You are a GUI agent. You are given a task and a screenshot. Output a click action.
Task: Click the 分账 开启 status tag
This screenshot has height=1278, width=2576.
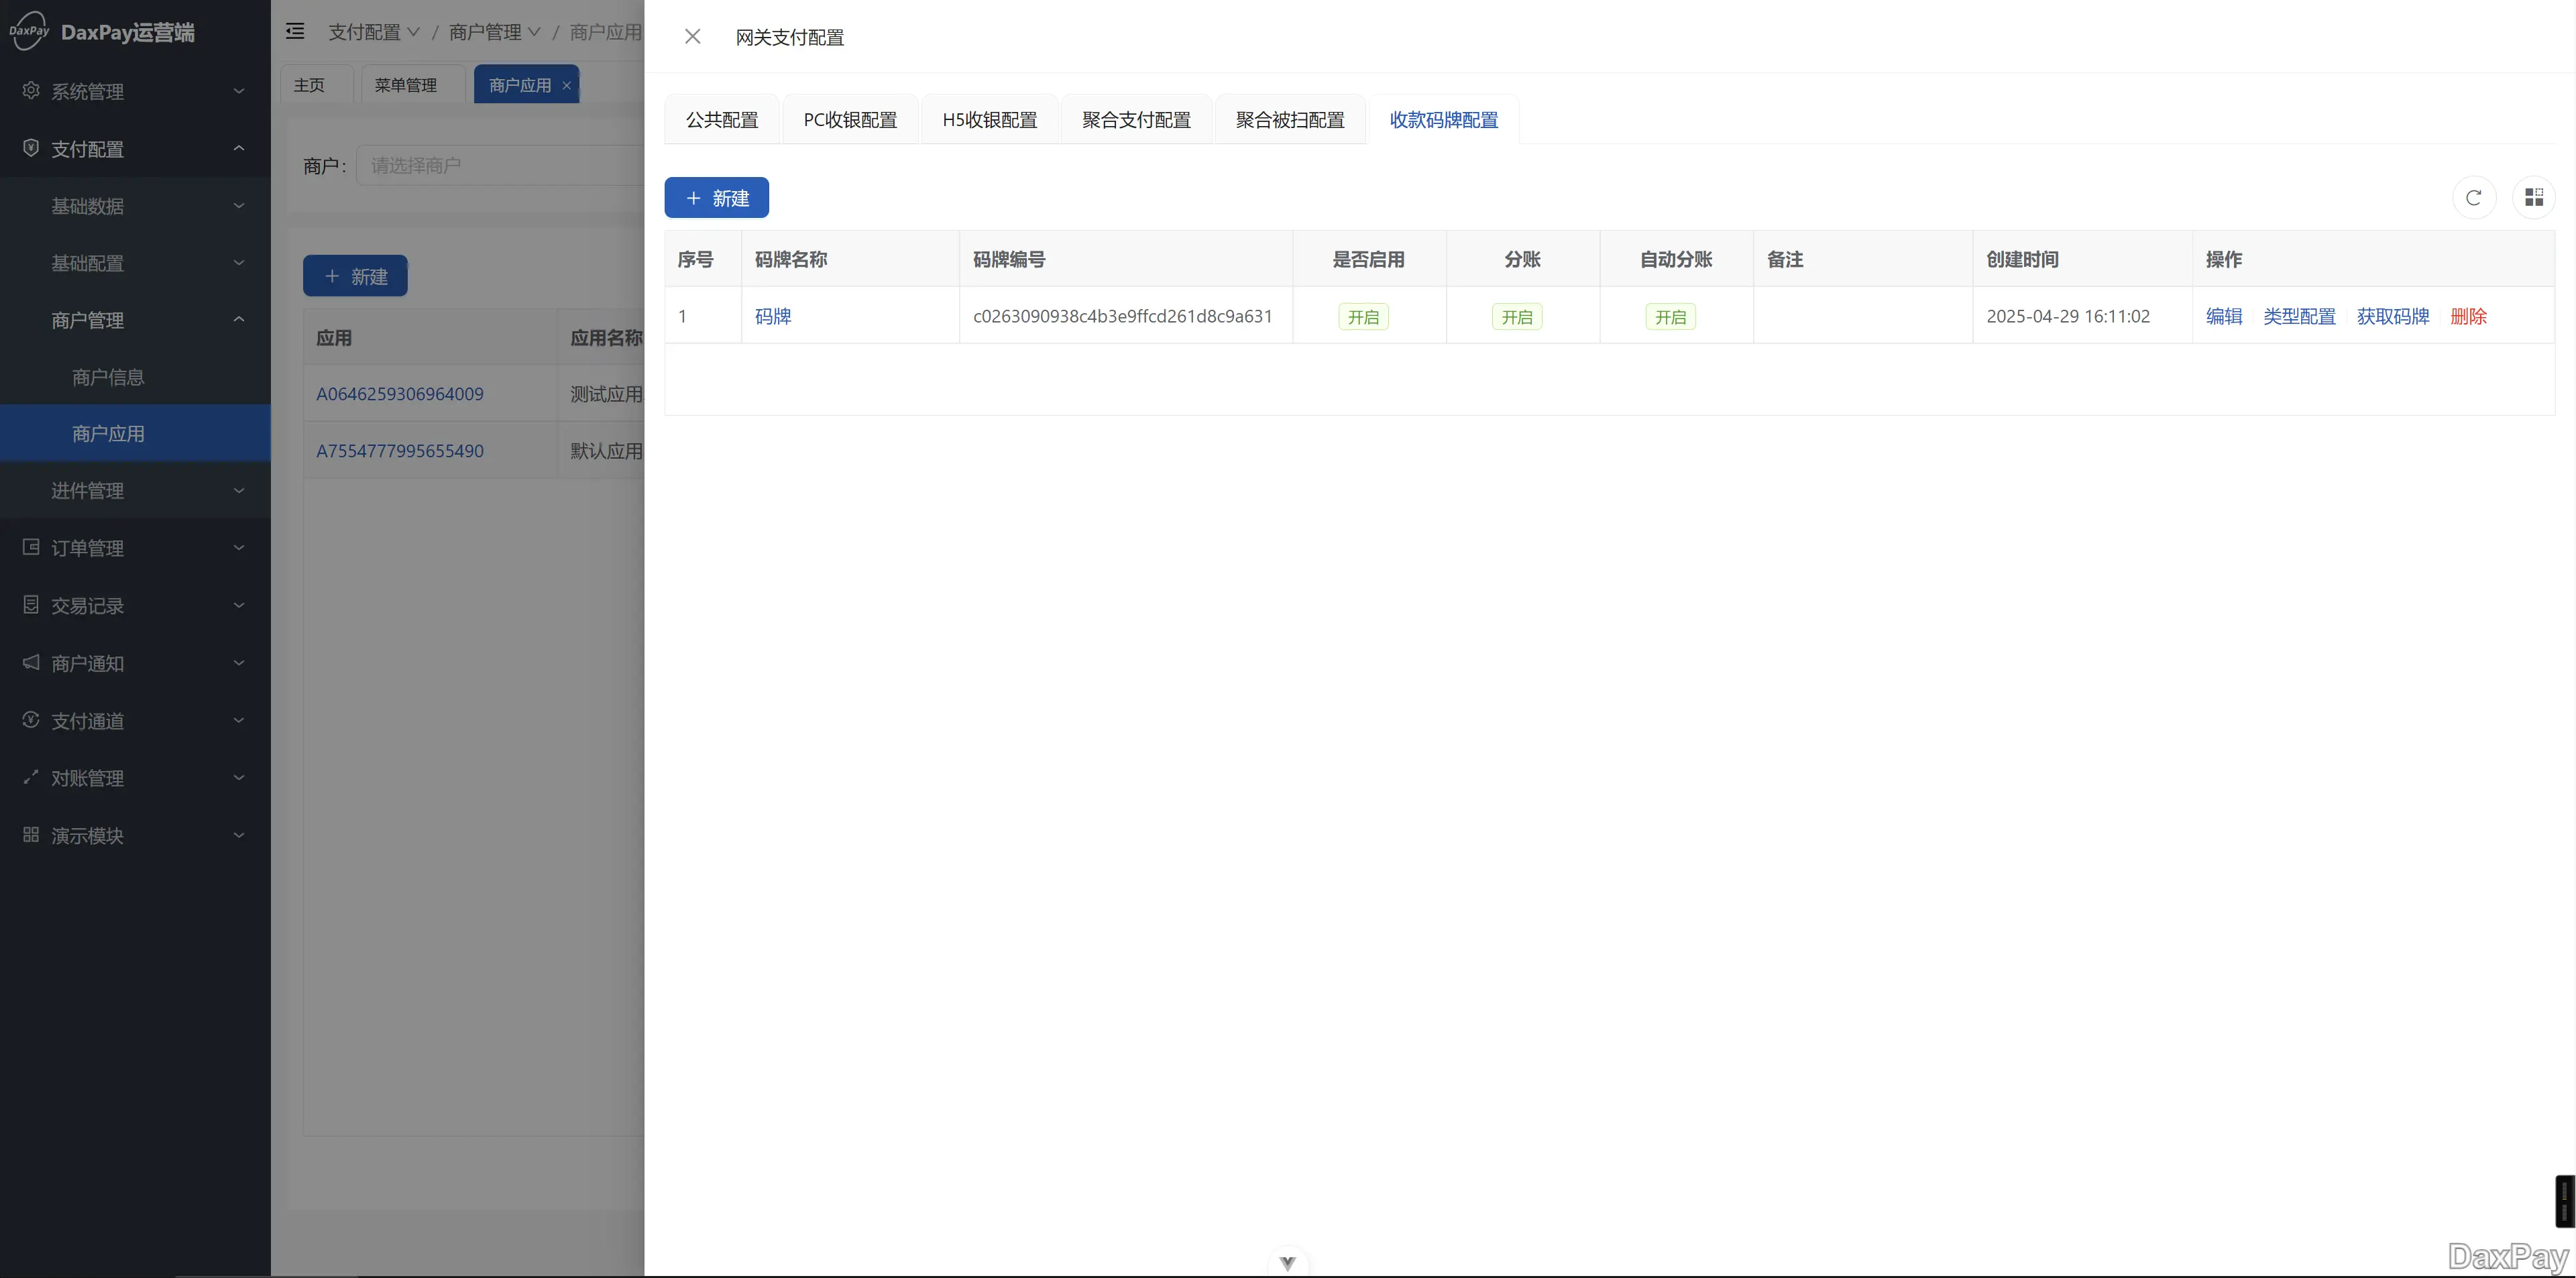(x=1517, y=317)
